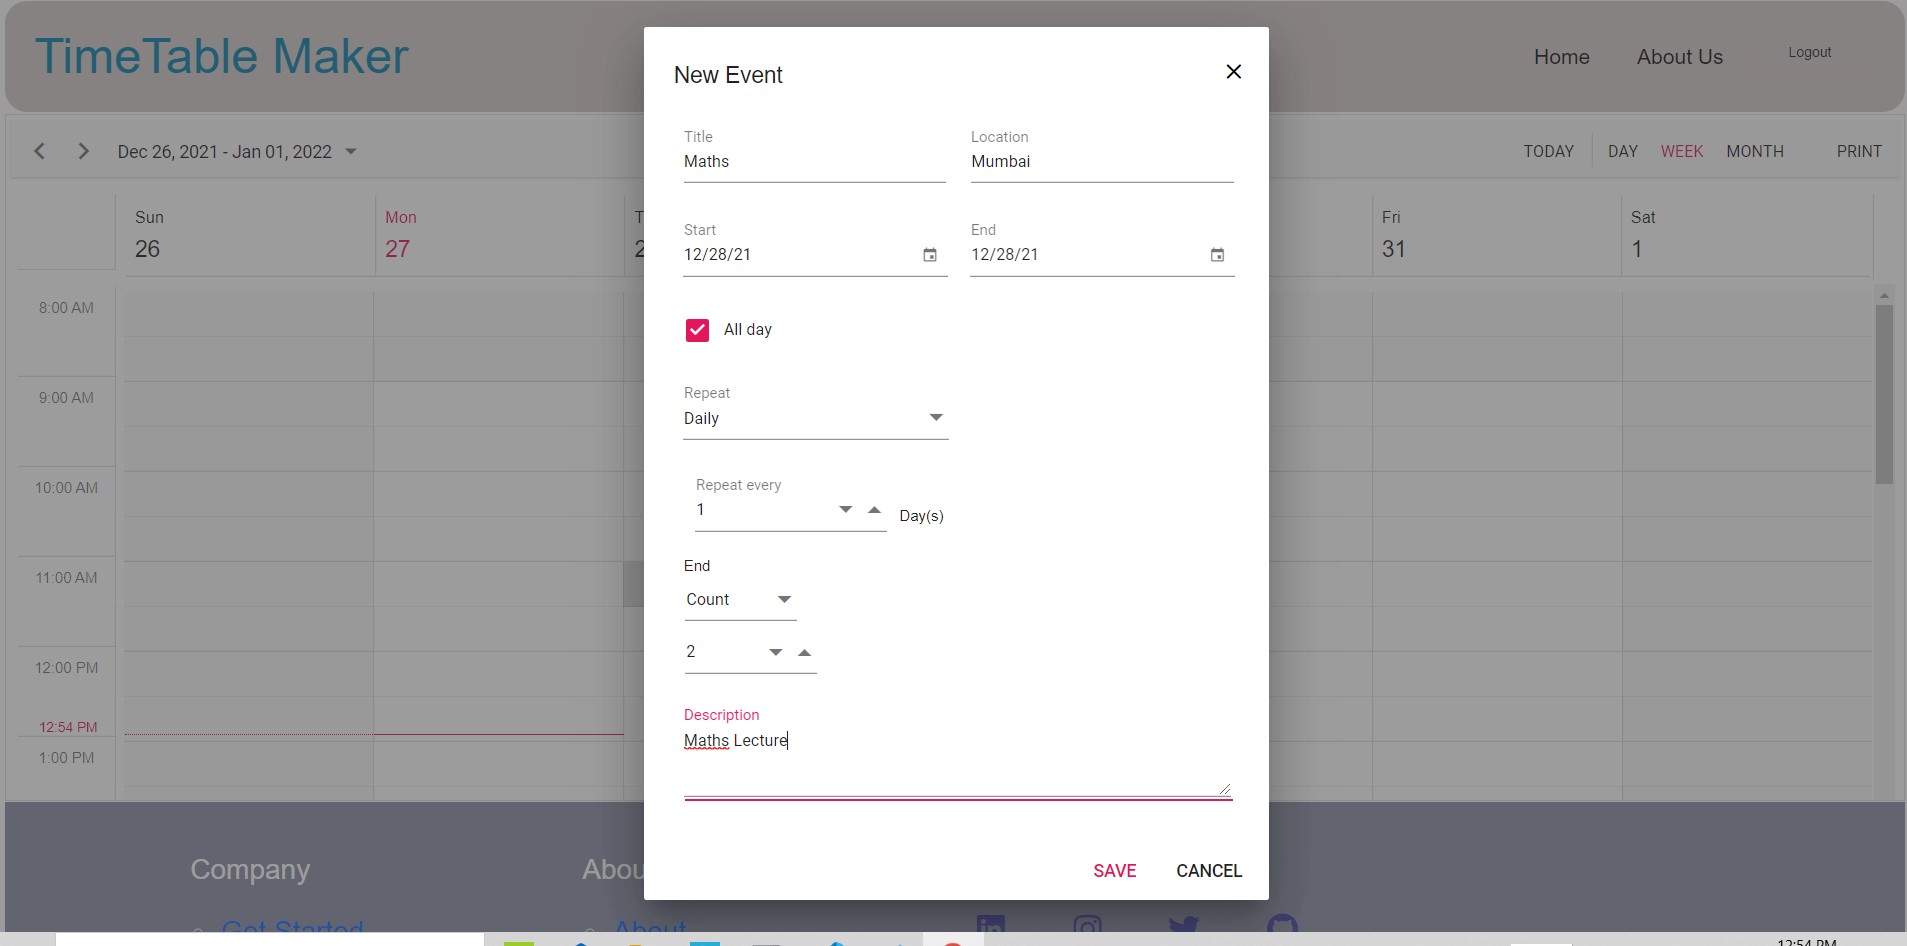This screenshot has width=1907, height=946.
Task: Select Mon 27 column header
Action: tap(499, 235)
